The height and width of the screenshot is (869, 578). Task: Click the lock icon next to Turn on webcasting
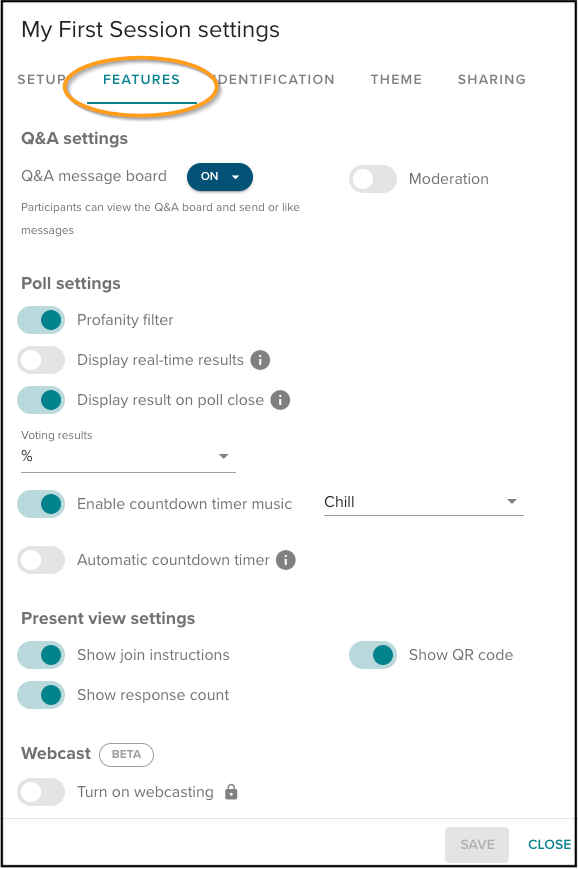[230, 791]
